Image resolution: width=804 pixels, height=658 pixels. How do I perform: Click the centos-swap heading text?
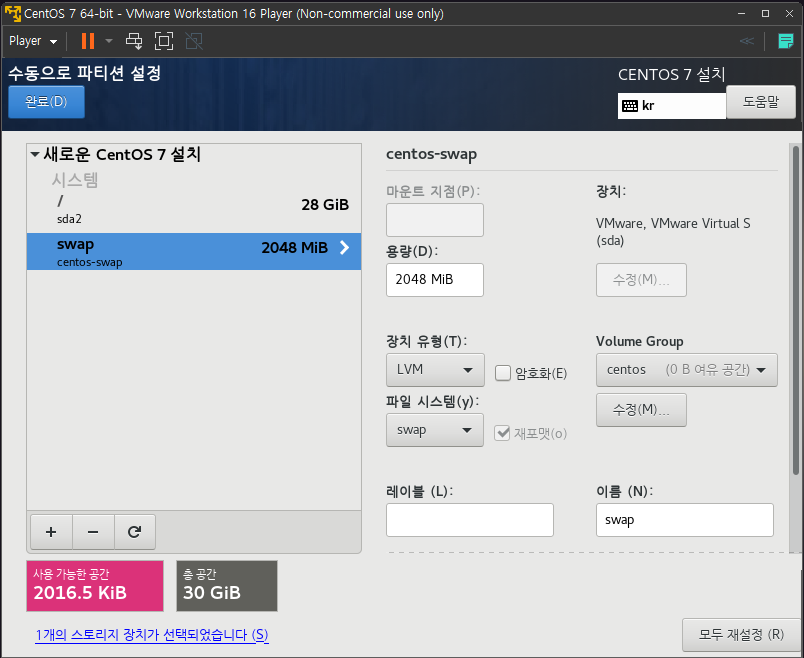click(431, 154)
